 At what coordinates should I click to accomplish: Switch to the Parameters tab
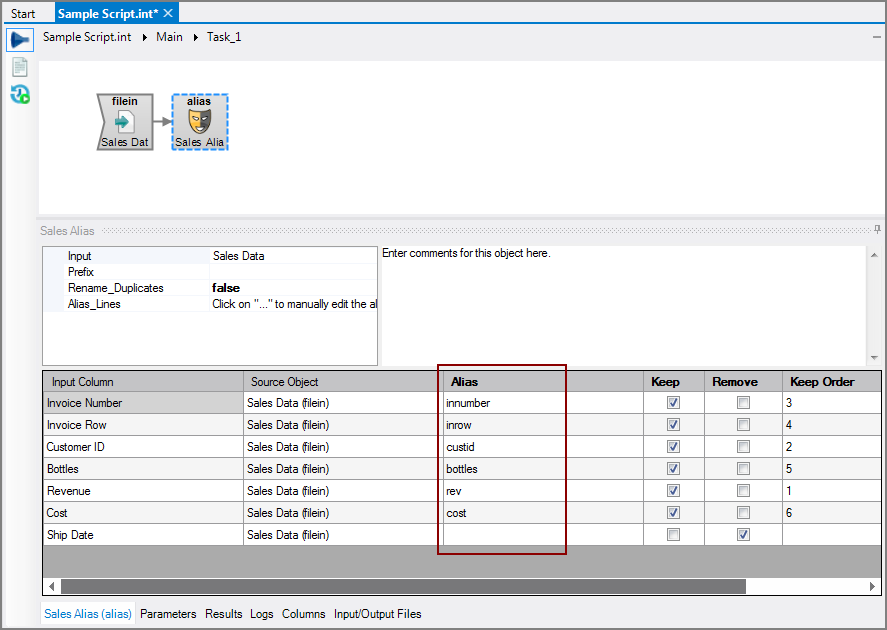168,614
